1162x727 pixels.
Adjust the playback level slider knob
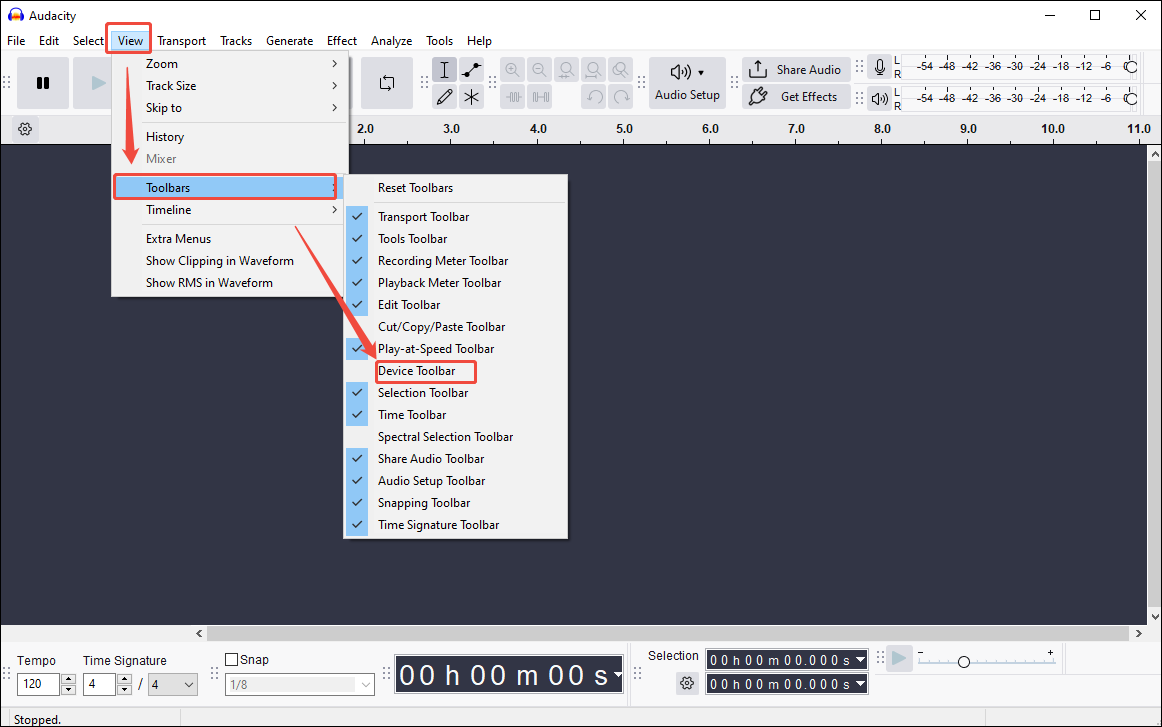[1131, 98]
